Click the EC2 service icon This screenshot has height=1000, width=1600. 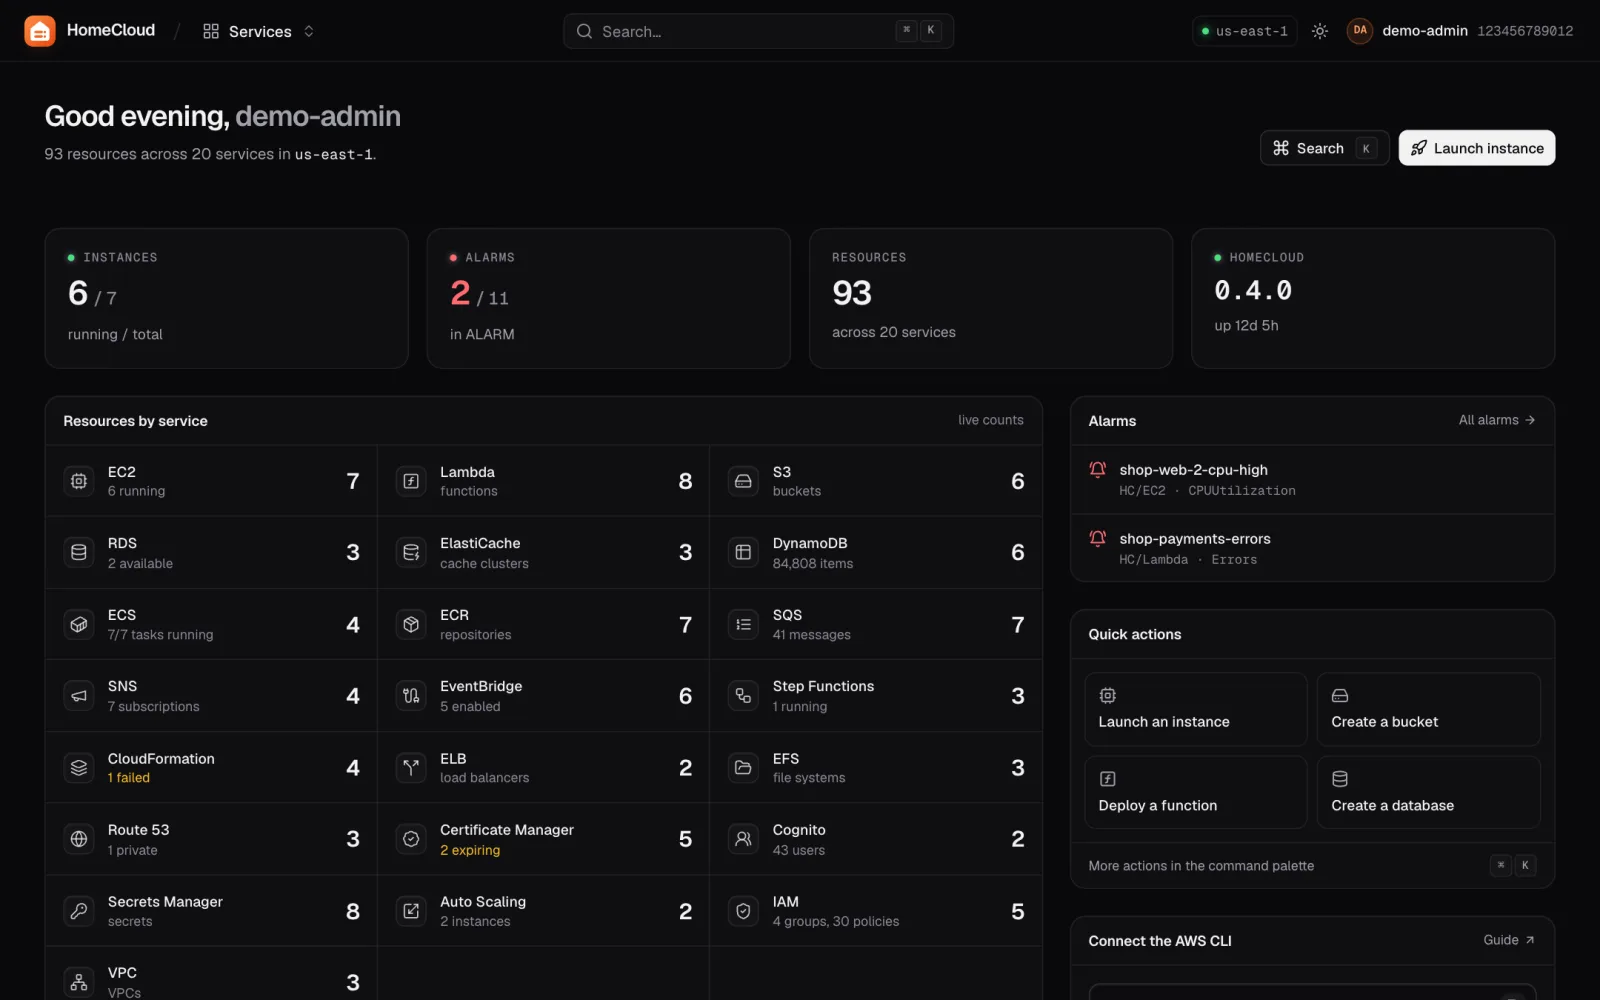[79, 481]
